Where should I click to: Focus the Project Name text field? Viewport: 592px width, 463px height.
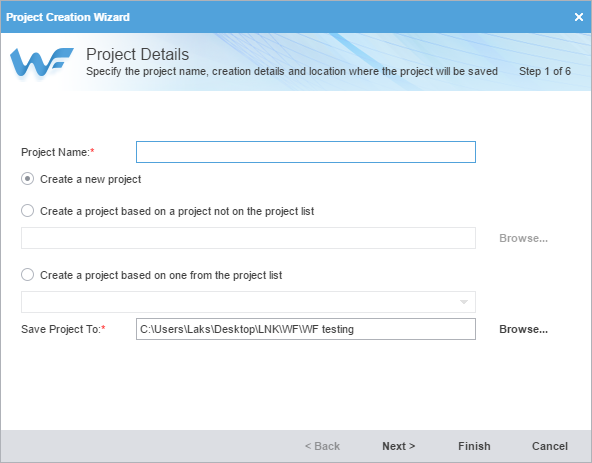click(305, 152)
